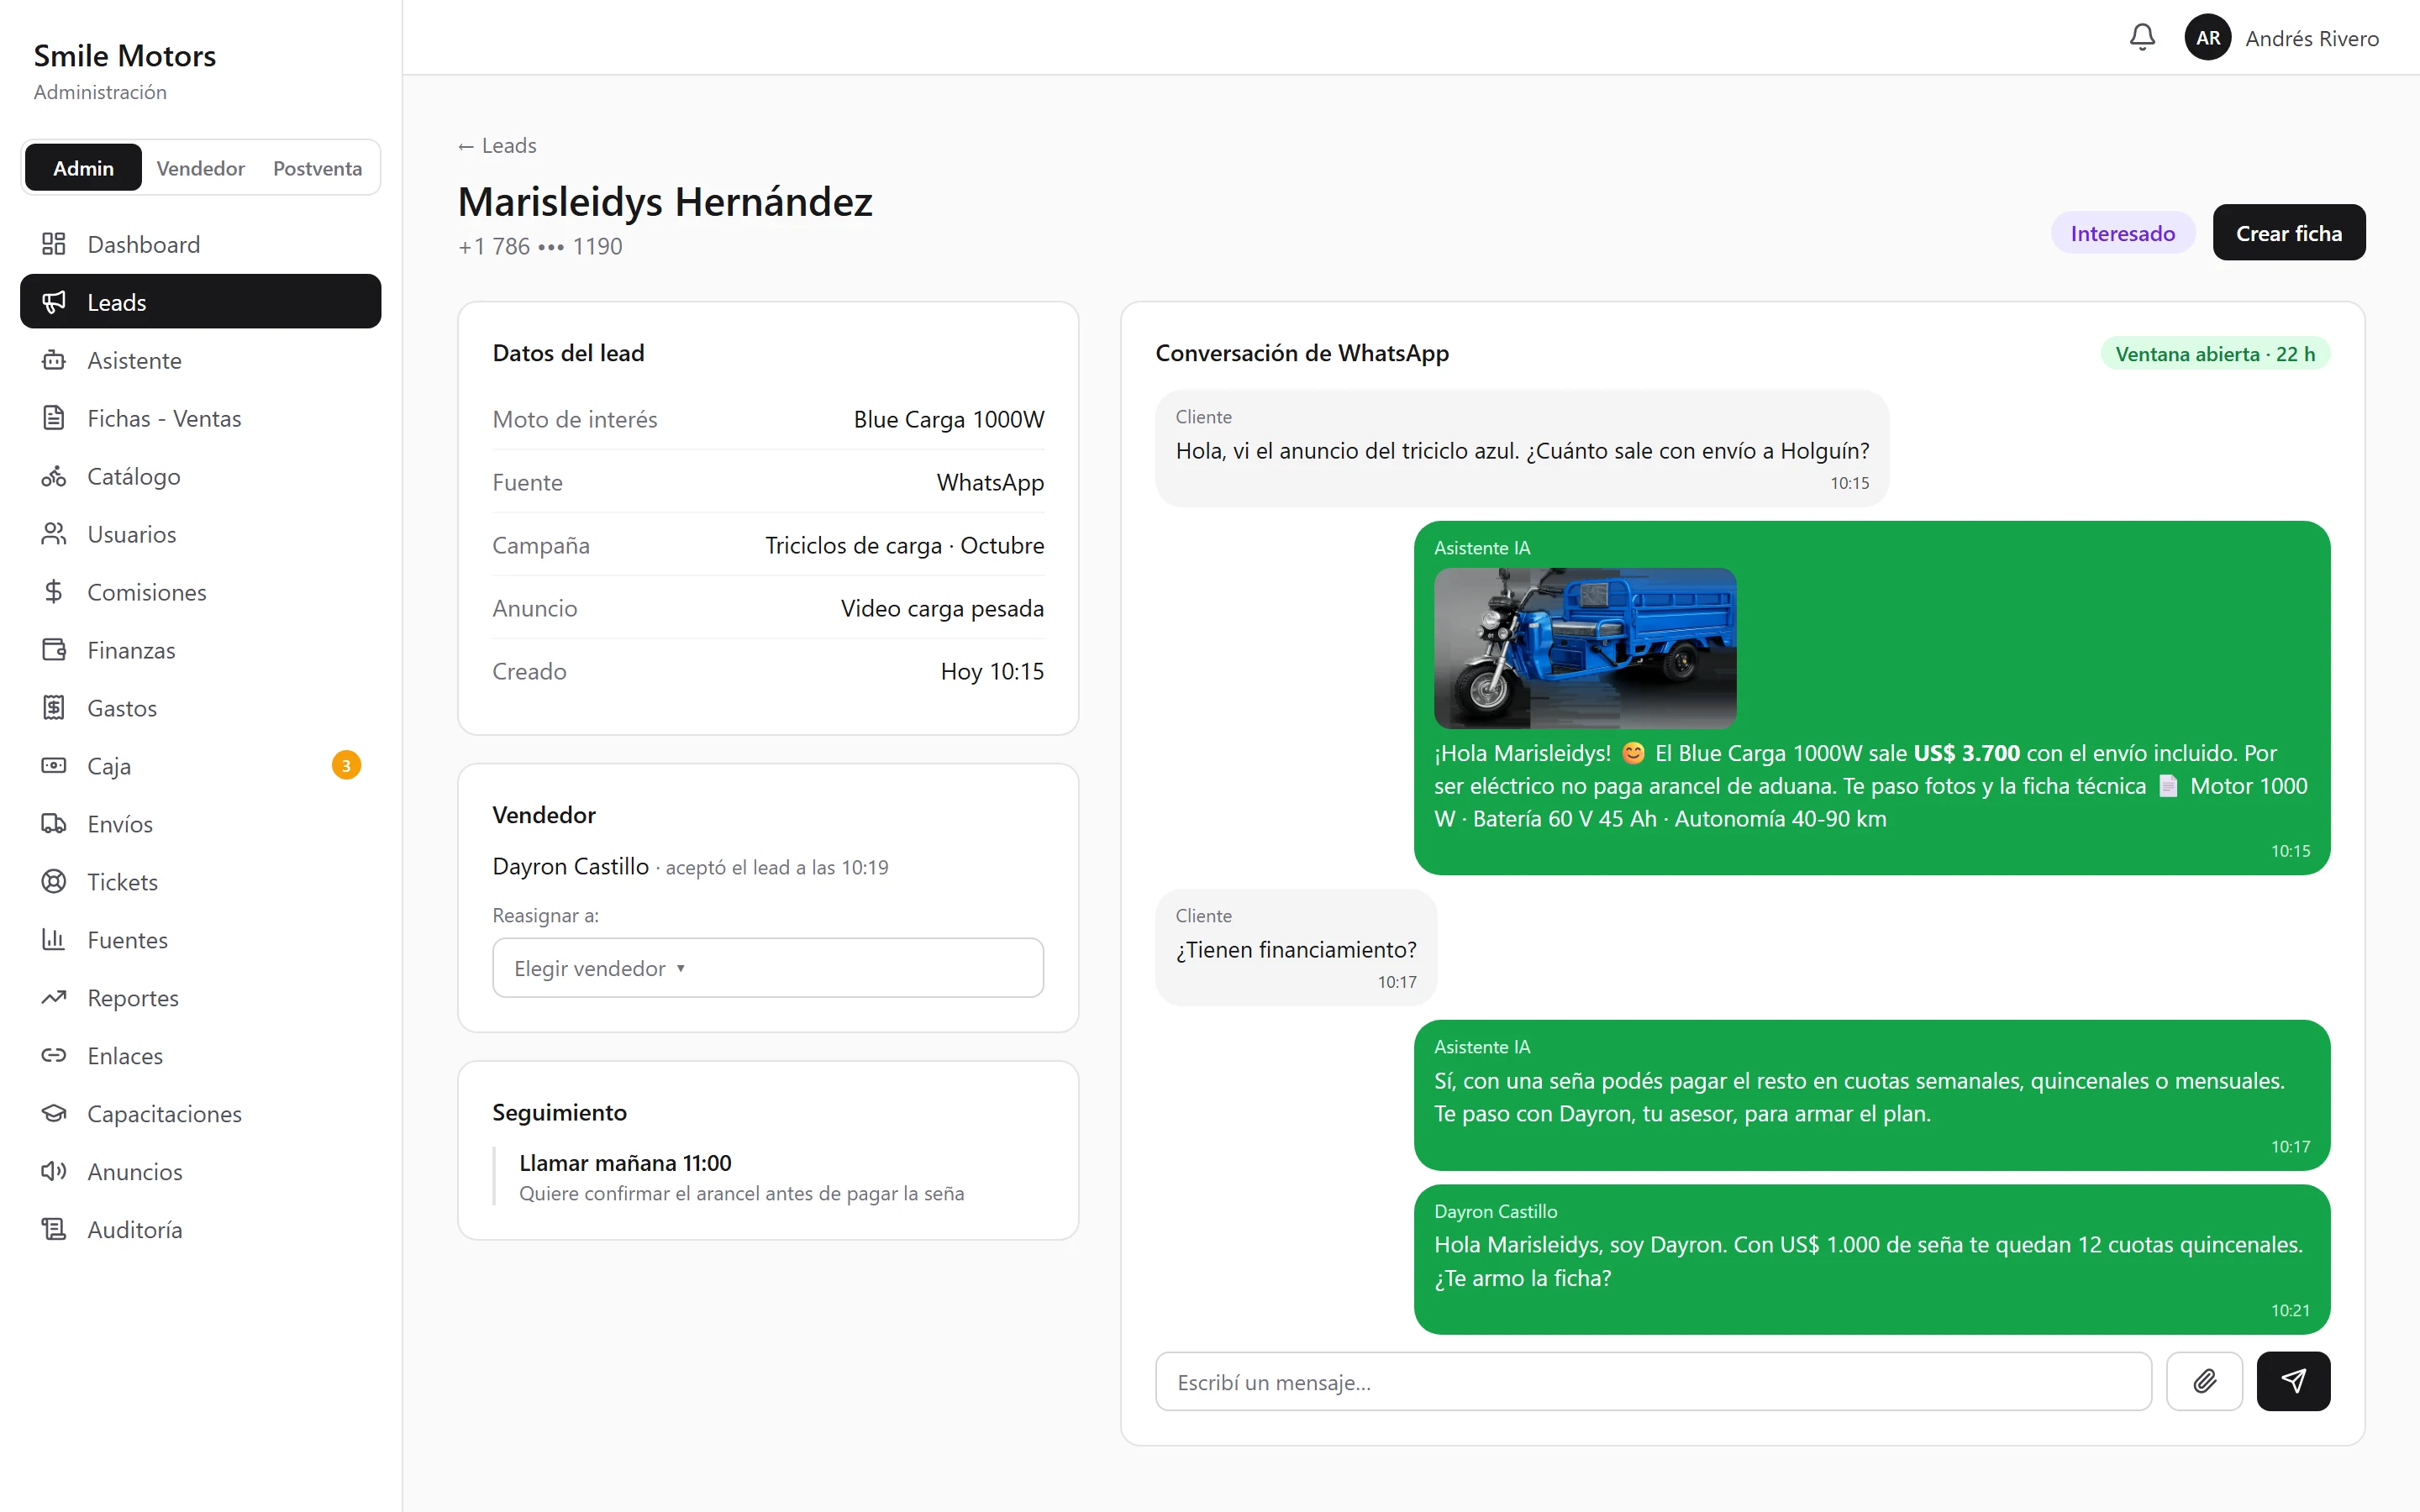
Task: Open Auditoría scroll icon
Action: 54,1230
